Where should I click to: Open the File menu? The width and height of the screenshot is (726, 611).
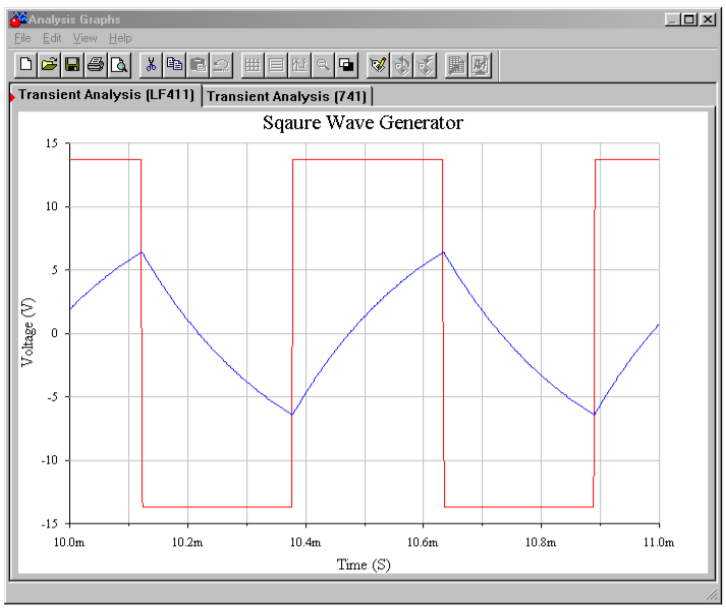(x=23, y=38)
